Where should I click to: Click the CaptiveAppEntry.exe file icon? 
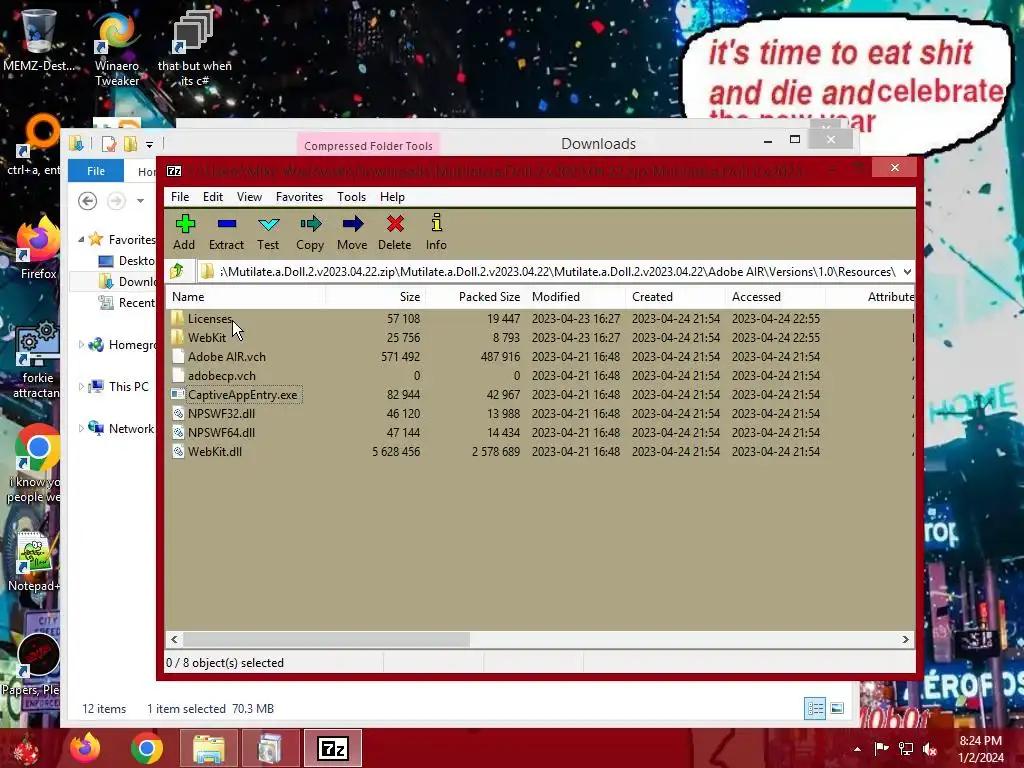point(178,394)
